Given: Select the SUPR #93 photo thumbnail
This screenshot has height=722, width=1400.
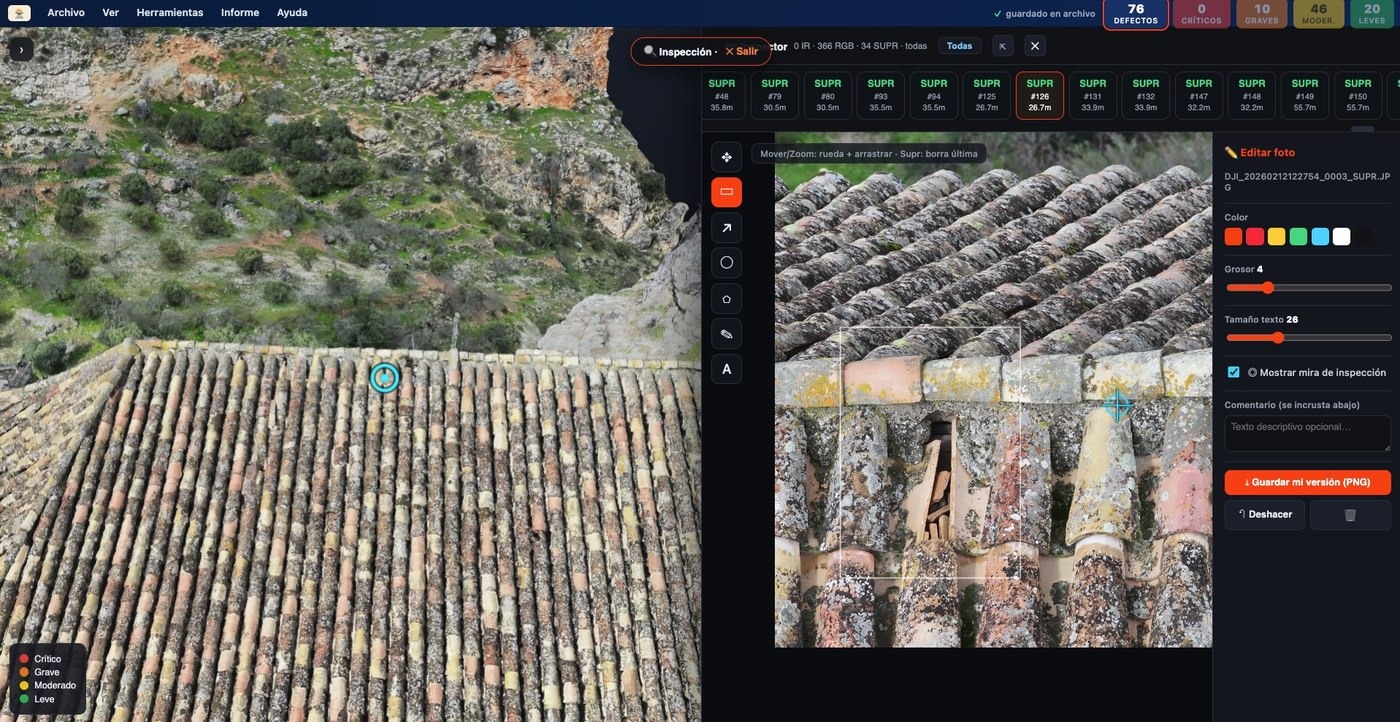Looking at the screenshot, I should (x=881, y=96).
